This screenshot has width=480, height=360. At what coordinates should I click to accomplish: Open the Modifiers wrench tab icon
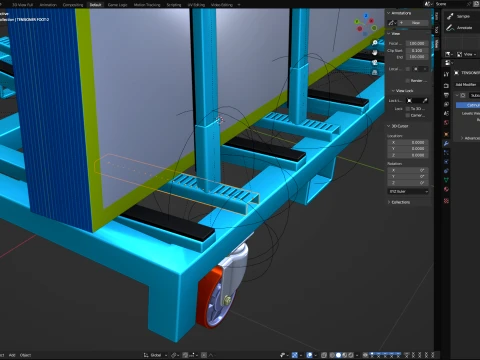pos(446,144)
